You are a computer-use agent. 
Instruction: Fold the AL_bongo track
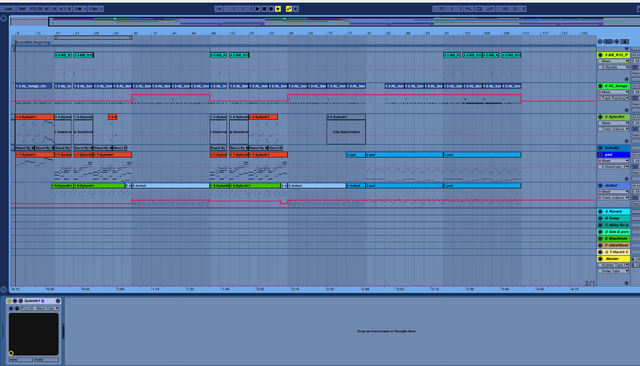(x=600, y=86)
